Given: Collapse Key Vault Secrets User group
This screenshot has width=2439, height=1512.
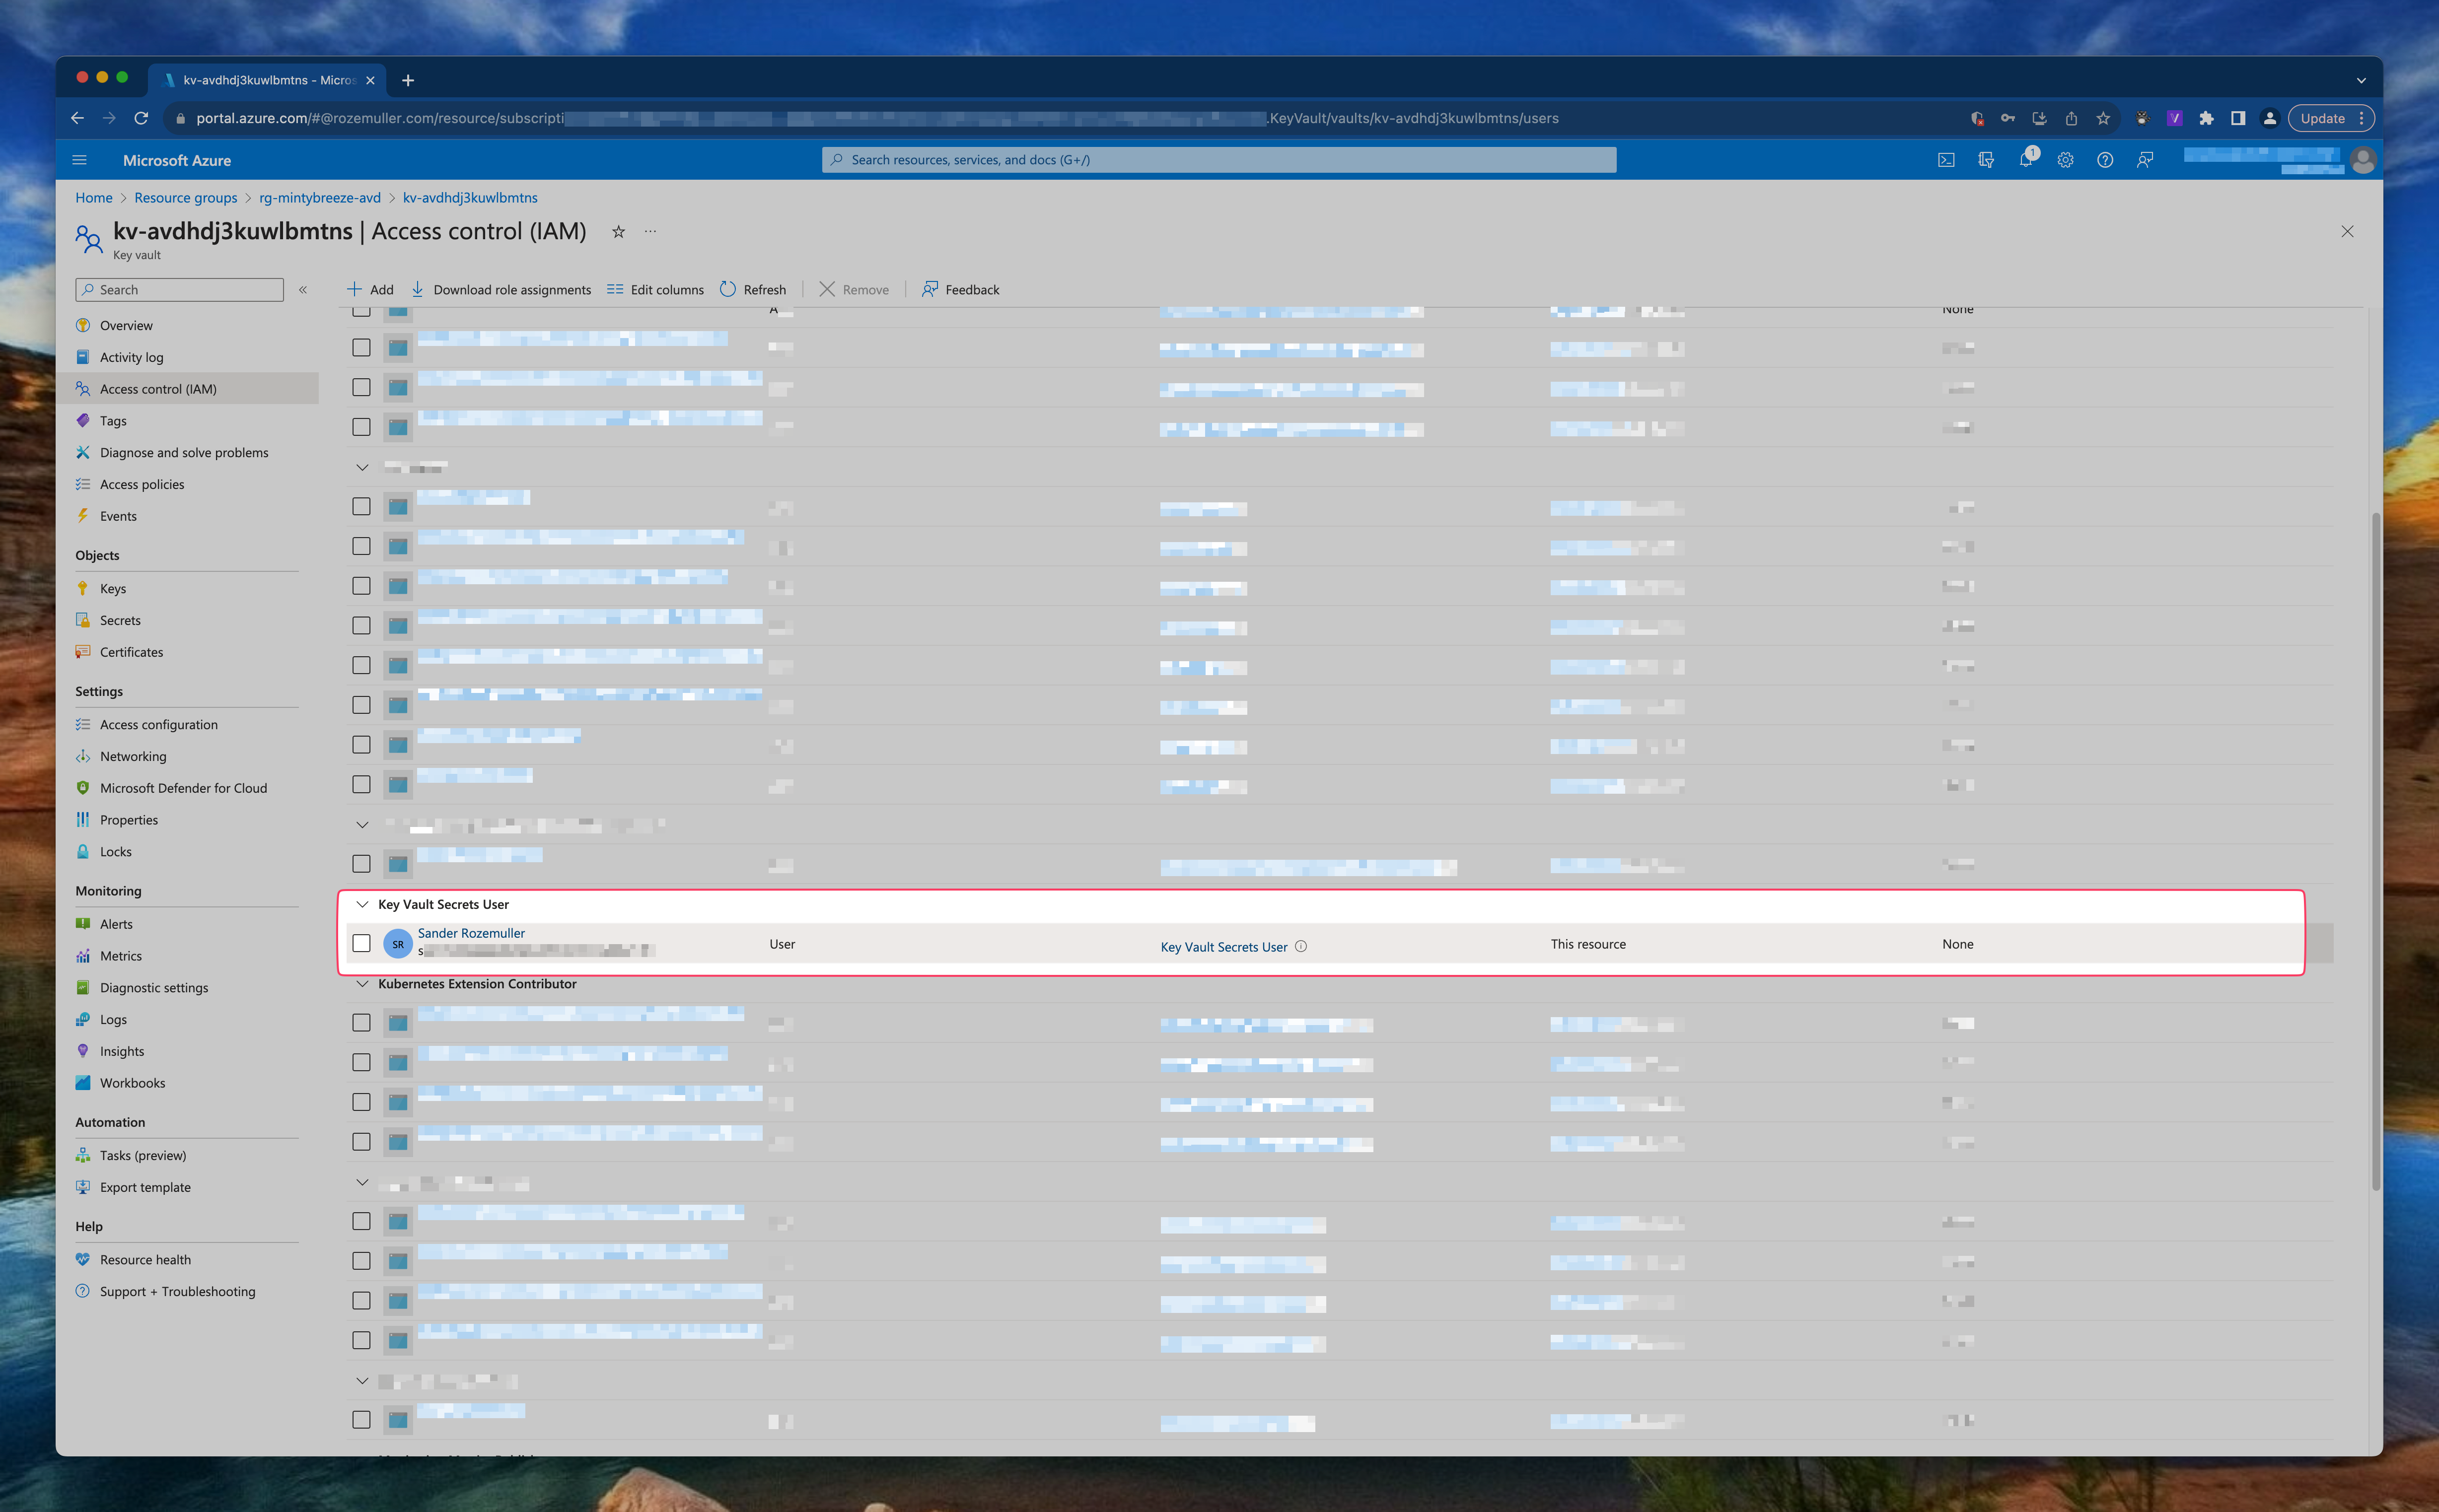Looking at the screenshot, I should [362, 904].
